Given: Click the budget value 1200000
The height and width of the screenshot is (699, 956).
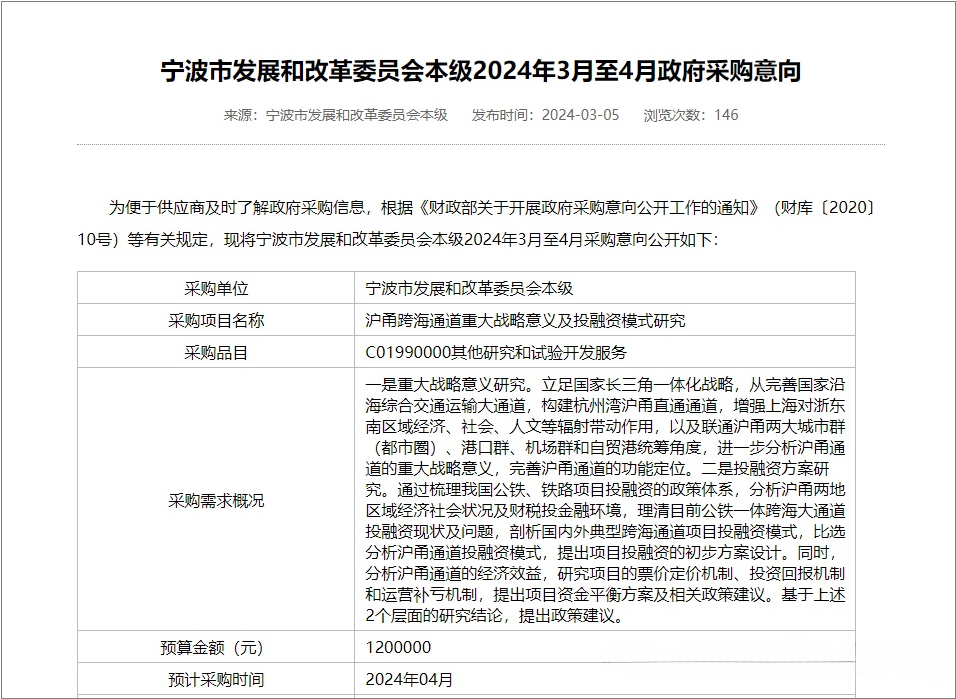Looking at the screenshot, I should coord(399,647).
